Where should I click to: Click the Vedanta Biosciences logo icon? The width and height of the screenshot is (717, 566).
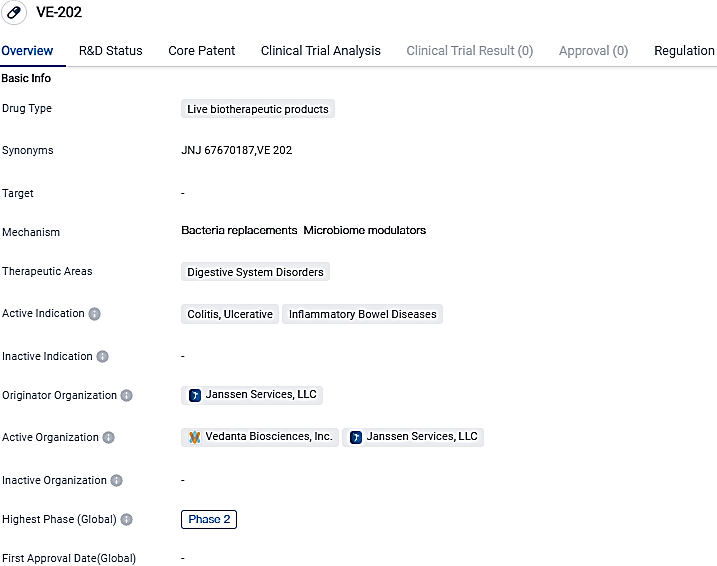pos(195,437)
